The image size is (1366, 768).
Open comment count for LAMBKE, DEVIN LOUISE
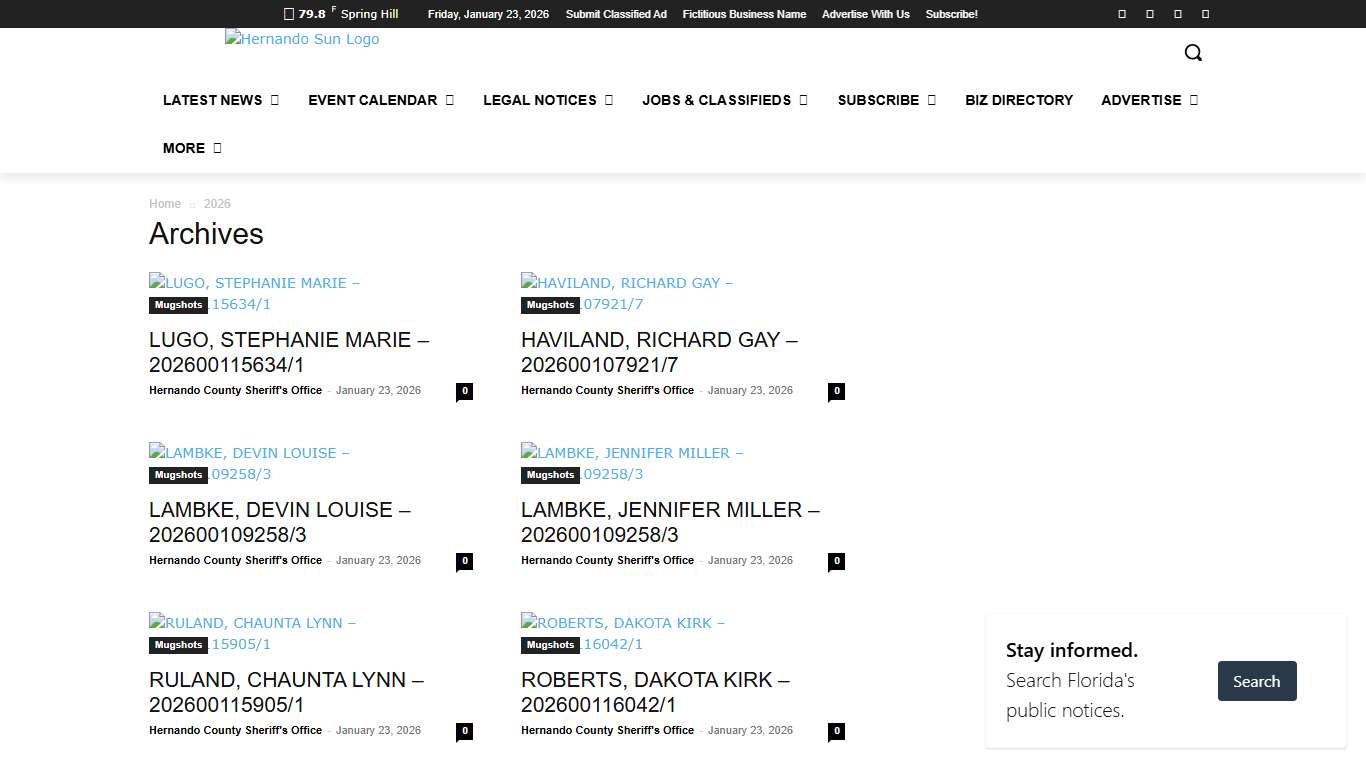(x=464, y=561)
